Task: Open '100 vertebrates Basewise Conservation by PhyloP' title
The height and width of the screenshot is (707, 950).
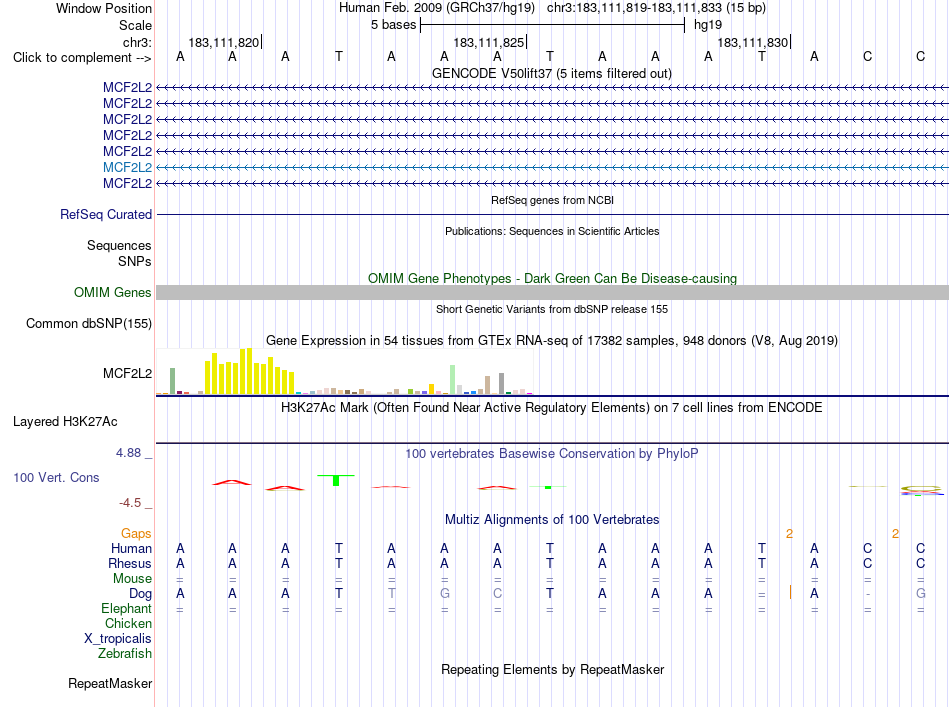Action: tap(552, 453)
